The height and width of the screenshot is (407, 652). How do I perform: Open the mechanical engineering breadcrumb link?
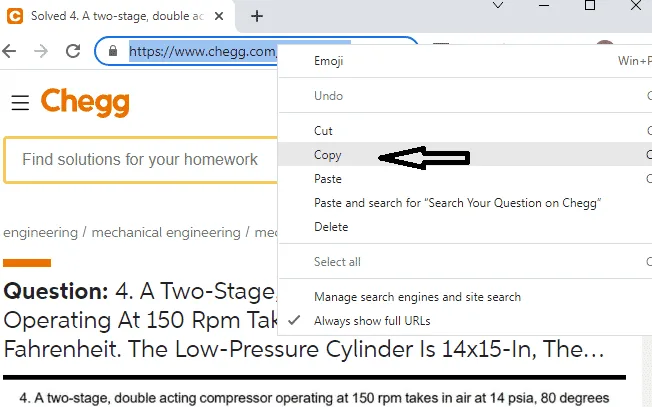[166, 232]
